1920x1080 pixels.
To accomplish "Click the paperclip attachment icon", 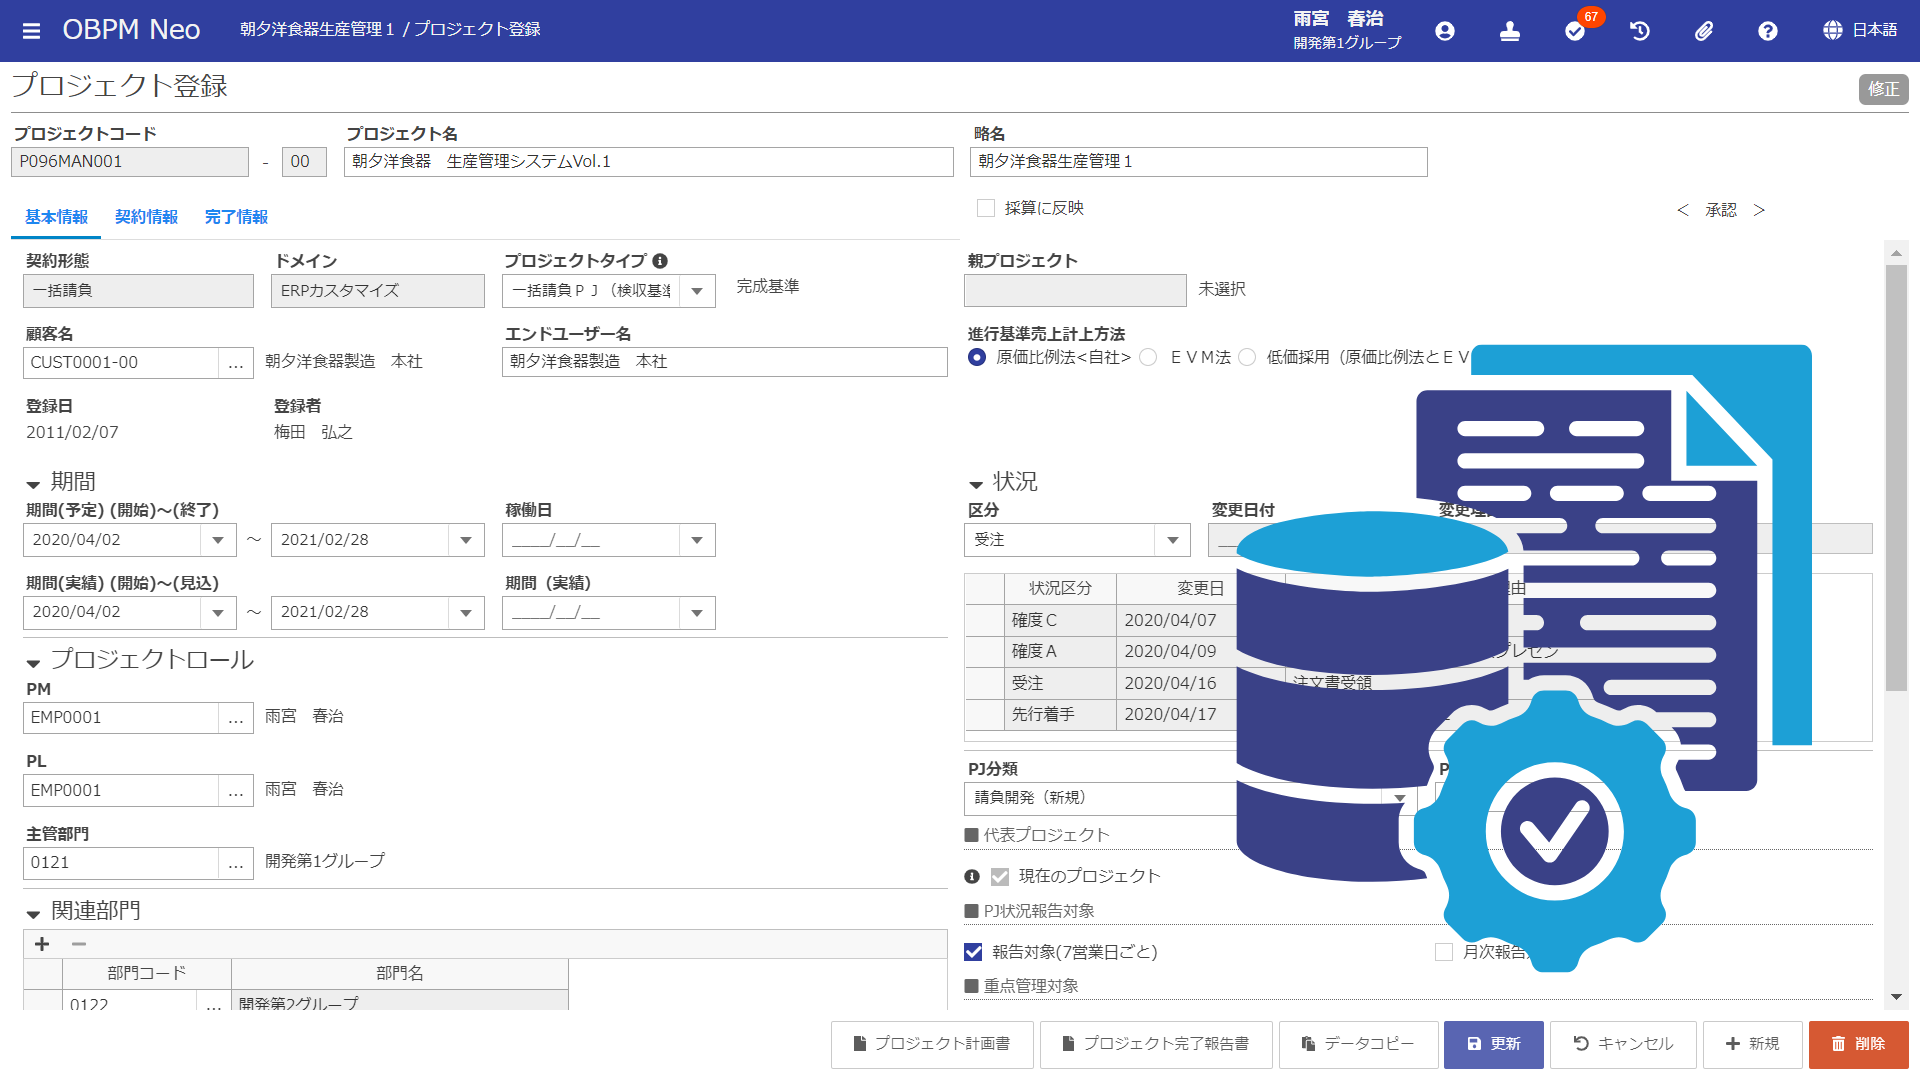I will coord(1704,31).
